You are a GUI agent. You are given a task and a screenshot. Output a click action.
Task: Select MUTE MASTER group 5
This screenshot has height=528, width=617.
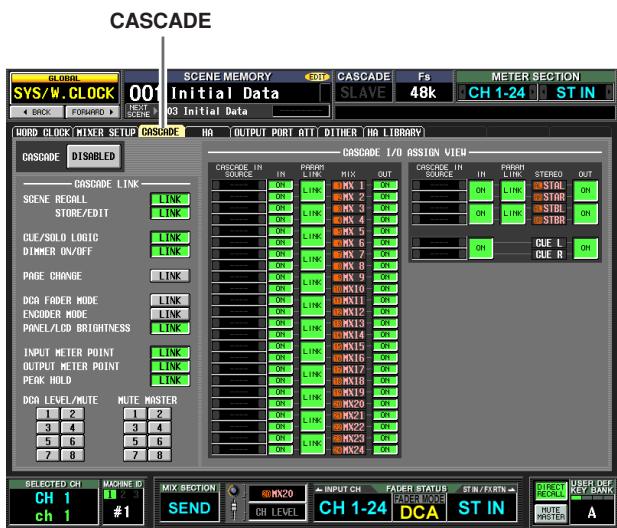(x=135, y=441)
